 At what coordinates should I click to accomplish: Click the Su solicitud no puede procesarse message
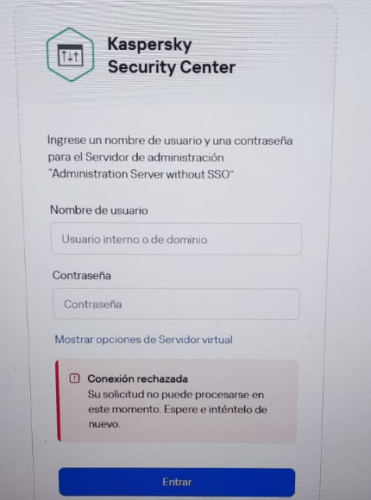point(176,395)
